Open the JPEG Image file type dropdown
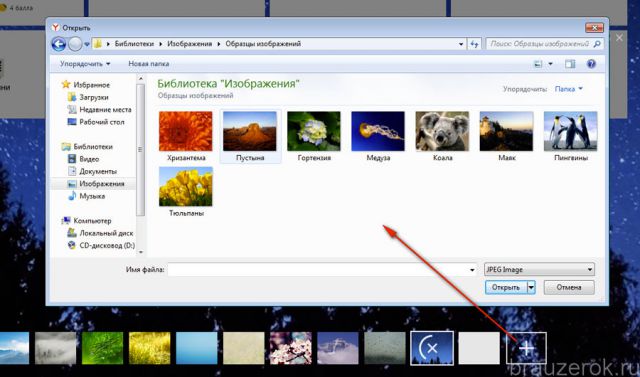640x377 pixels. point(539,269)
